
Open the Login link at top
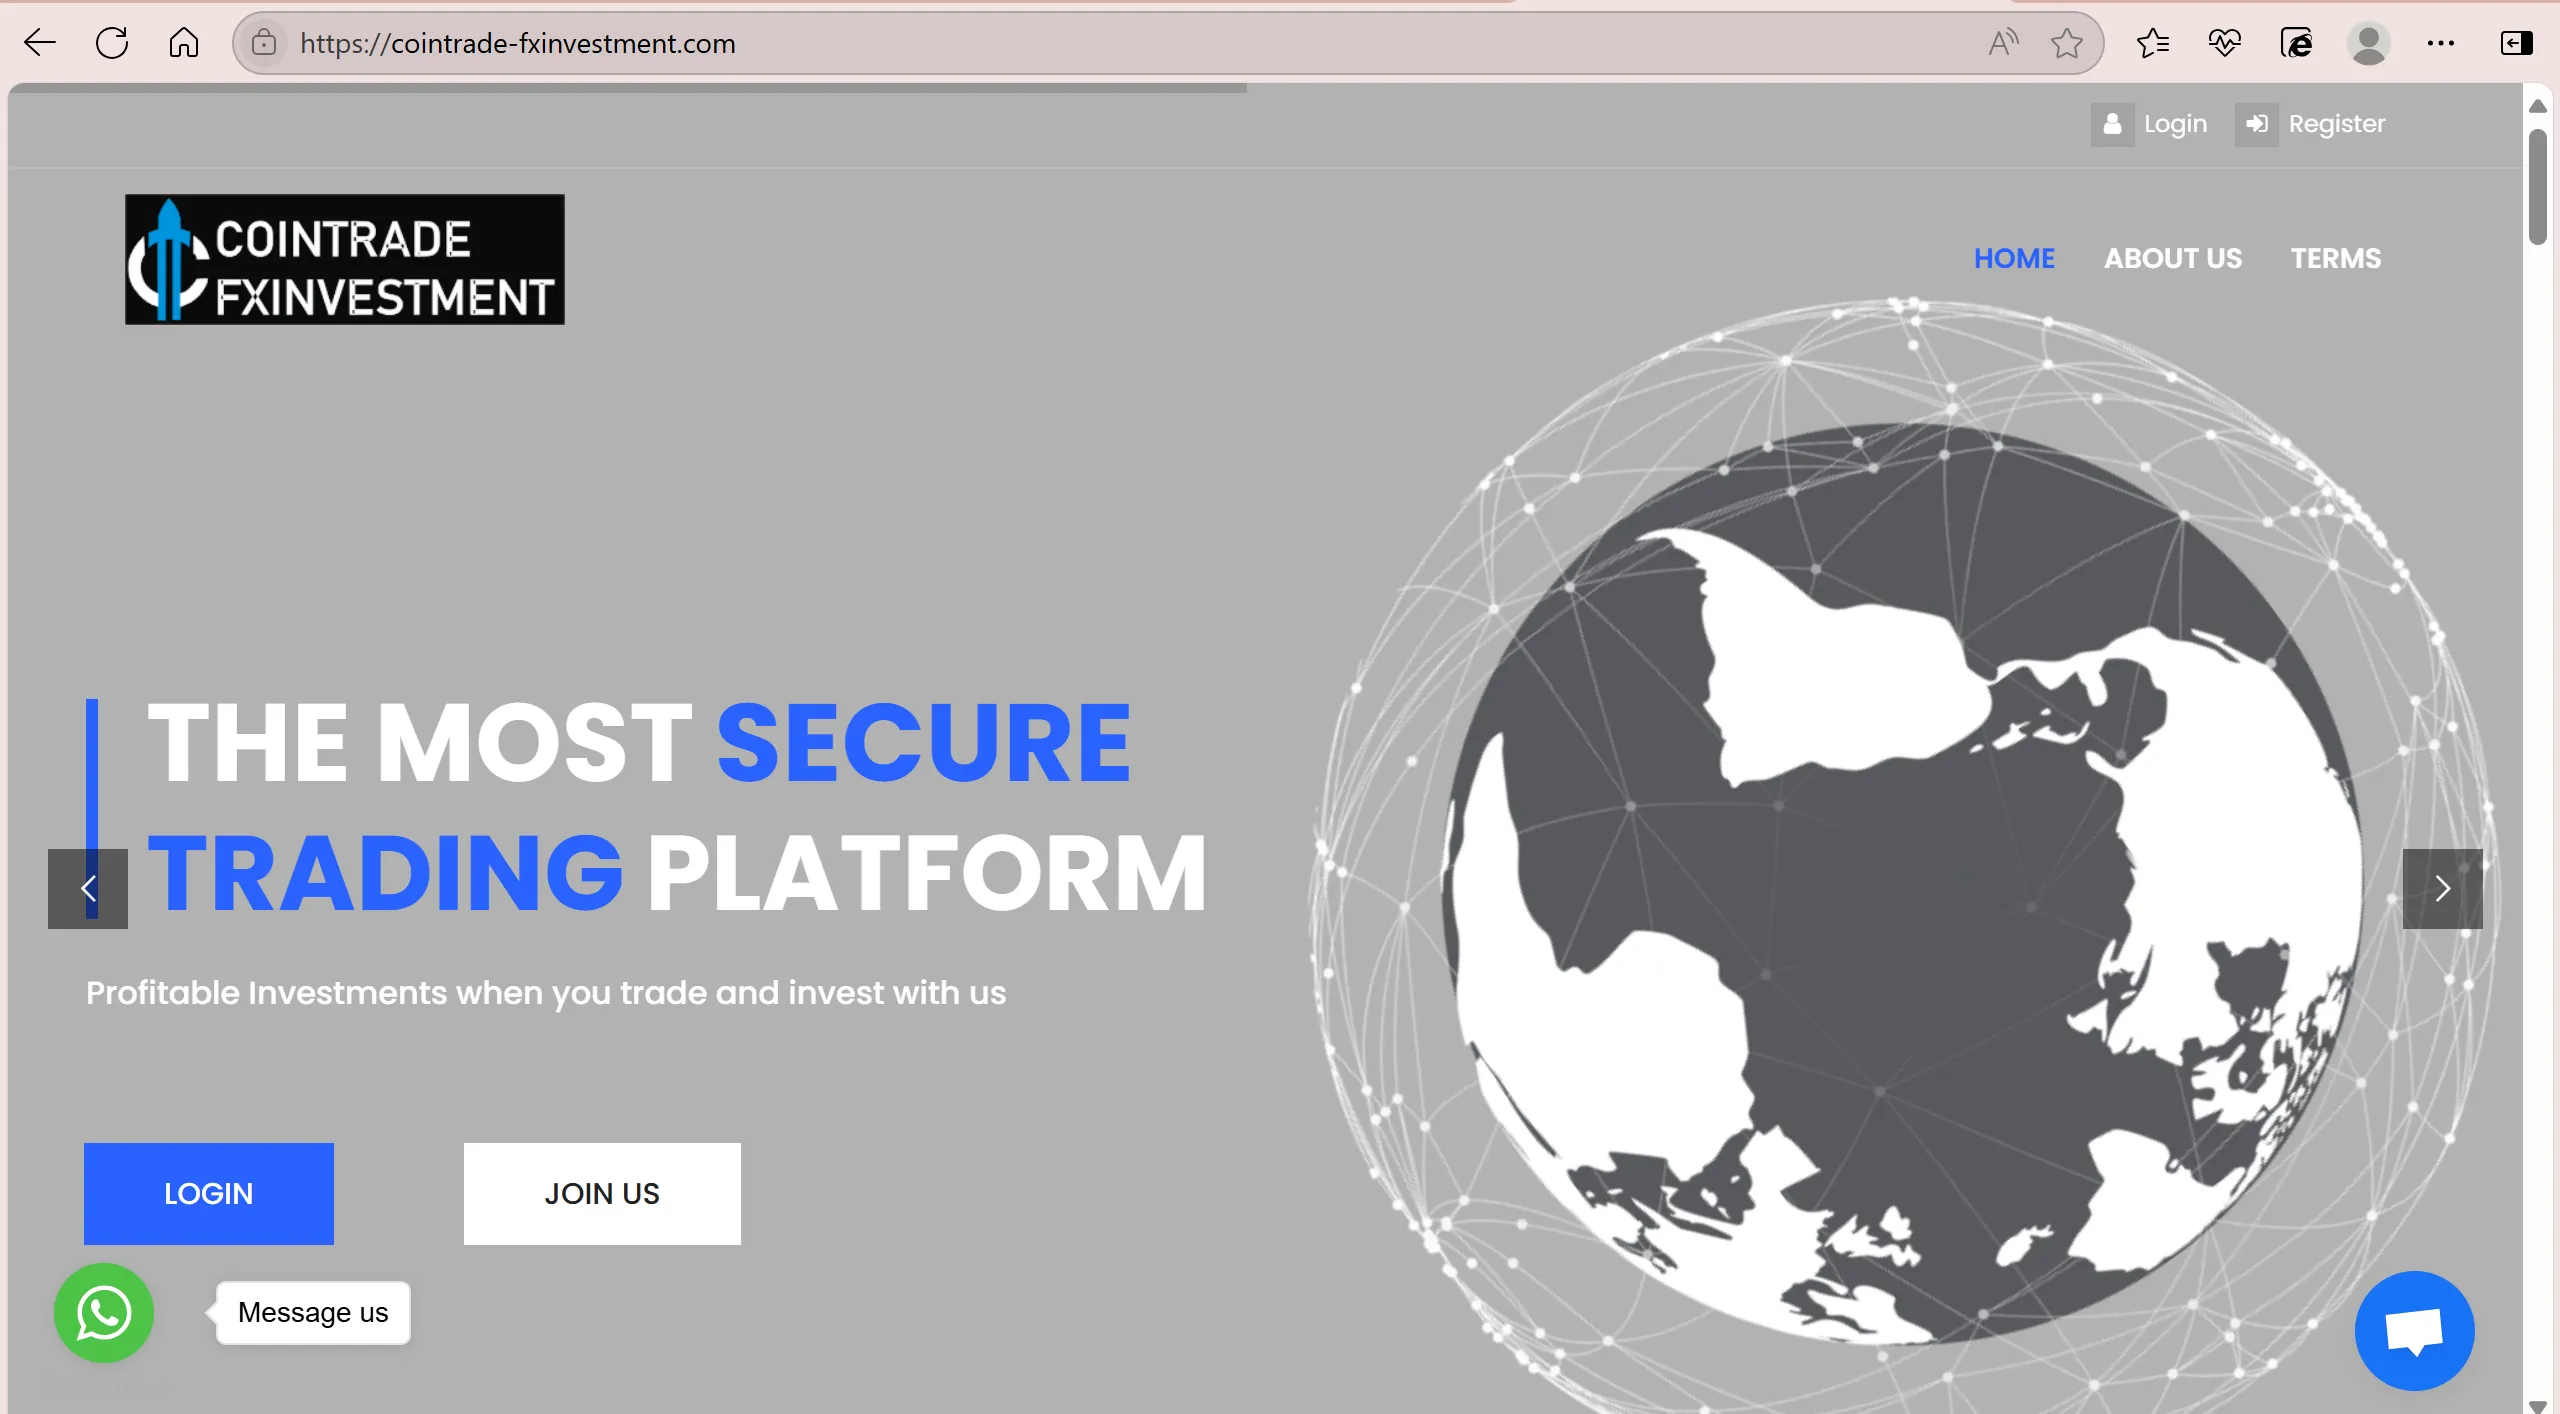(2175, 124)
